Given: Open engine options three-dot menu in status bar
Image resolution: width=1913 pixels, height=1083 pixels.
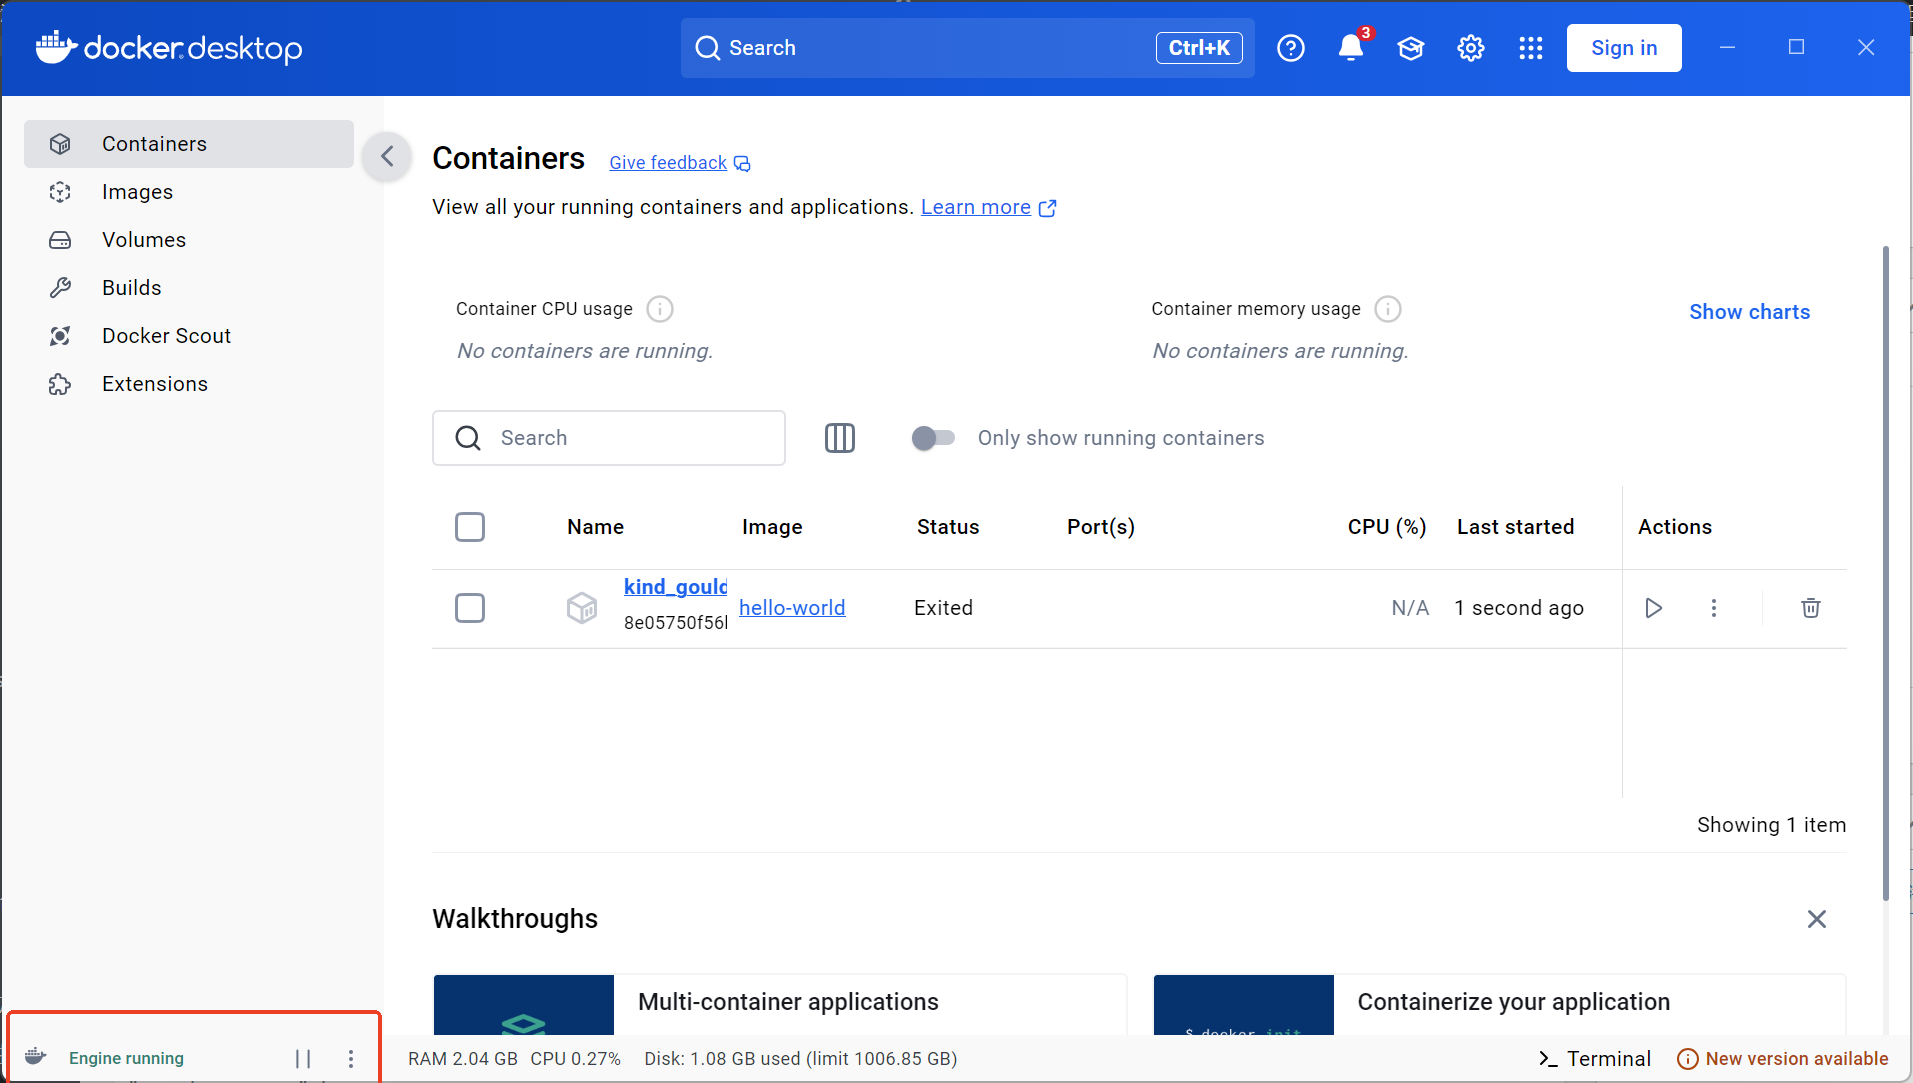Looking at the screenshot, I should pyautogui.click(x=351, y=1058).
